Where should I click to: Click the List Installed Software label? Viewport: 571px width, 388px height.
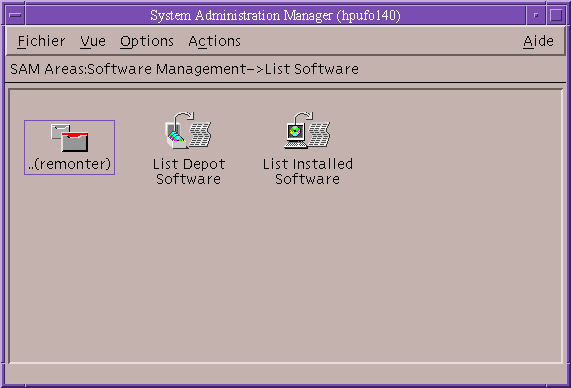(x=308, y=172)
